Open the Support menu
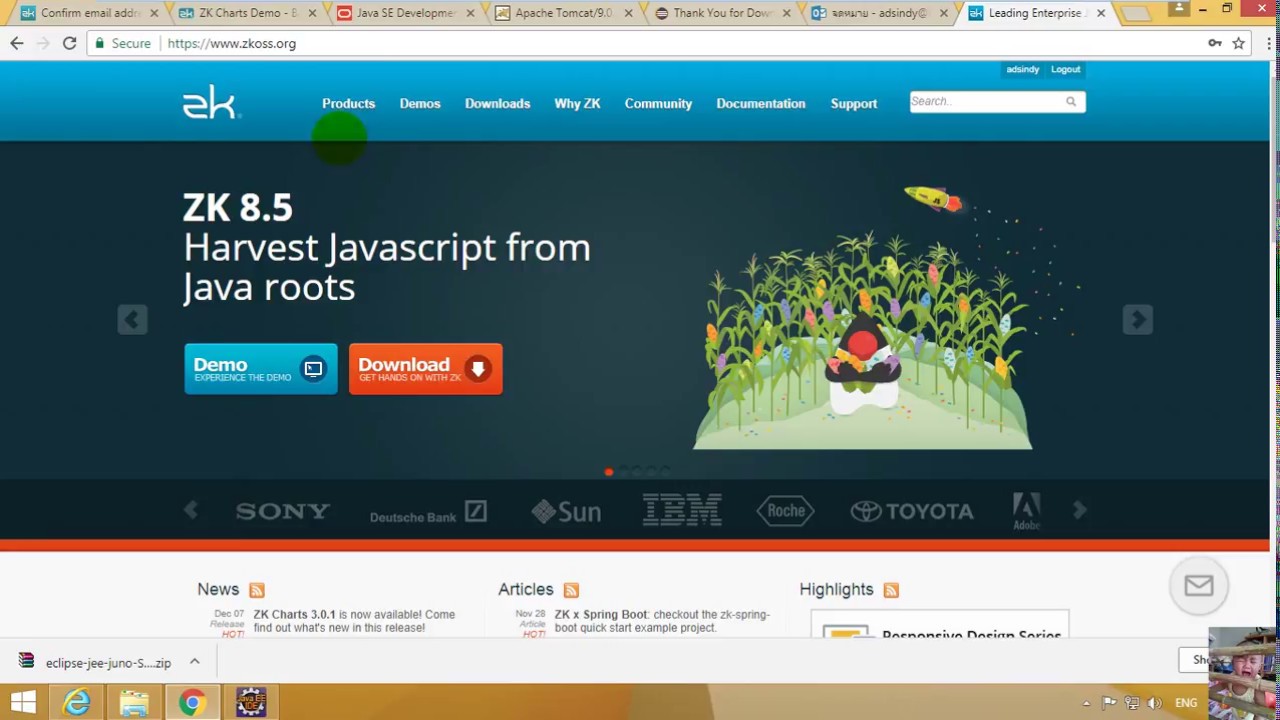Image resolution: width=1280 pixels, height=720 pixels. (853, 103)
